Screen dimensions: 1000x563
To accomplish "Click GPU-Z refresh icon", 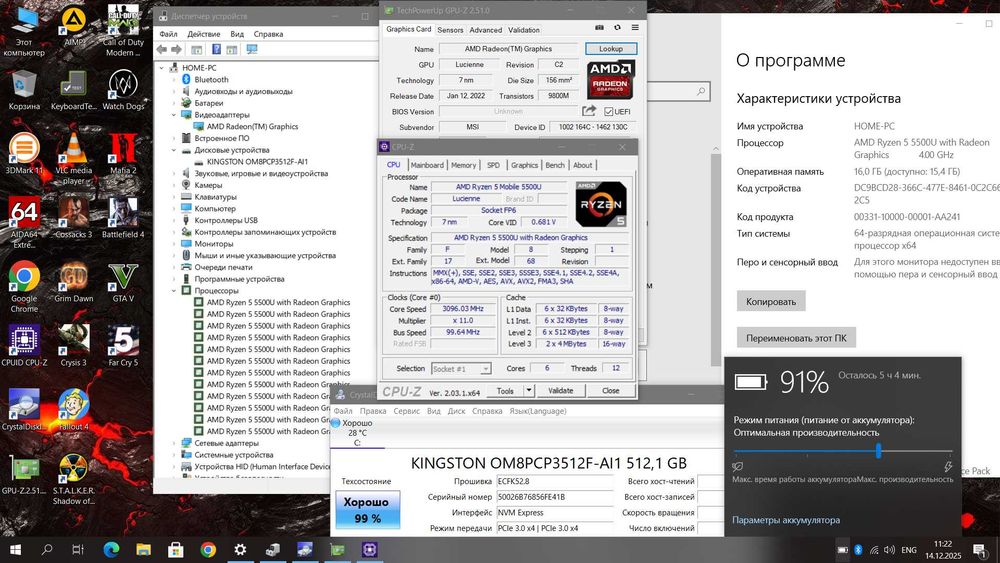I will coord(617,27).
